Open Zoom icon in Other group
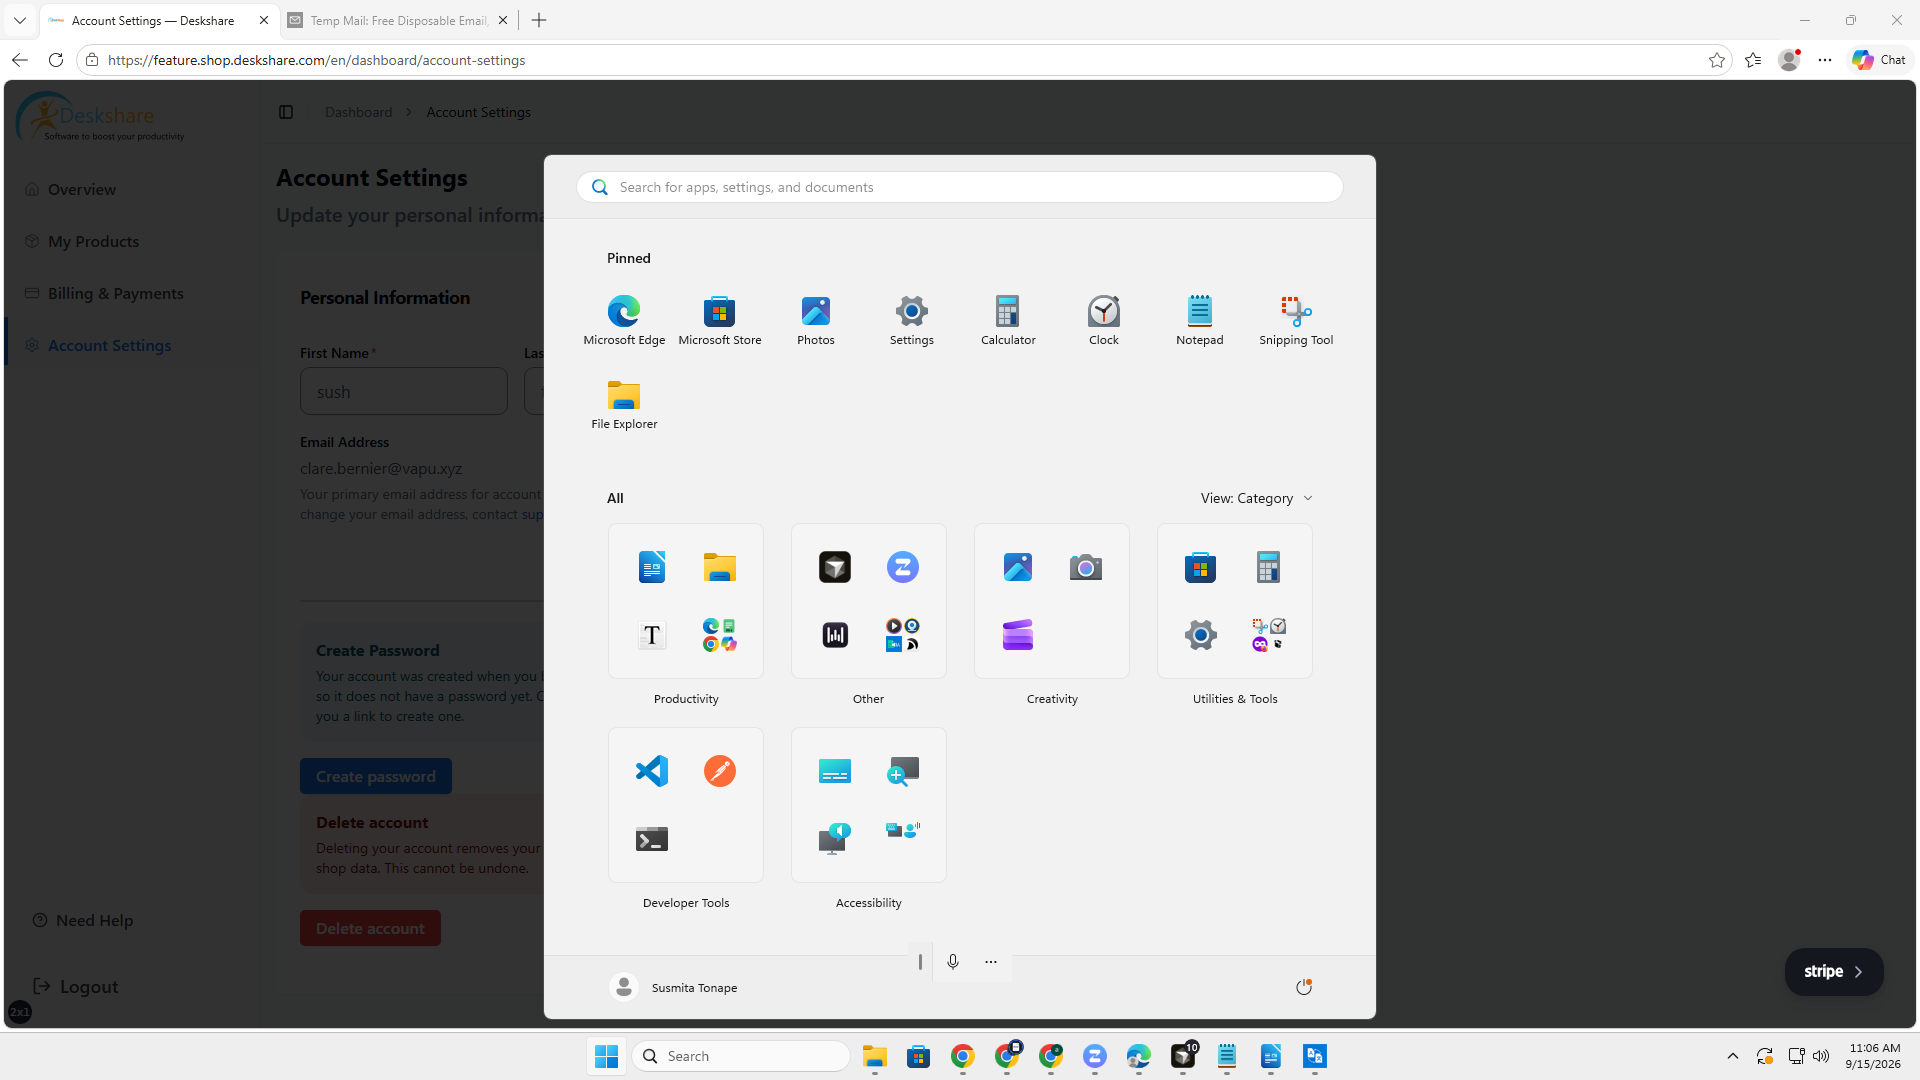1920x1080 pixels. point(902,567)
